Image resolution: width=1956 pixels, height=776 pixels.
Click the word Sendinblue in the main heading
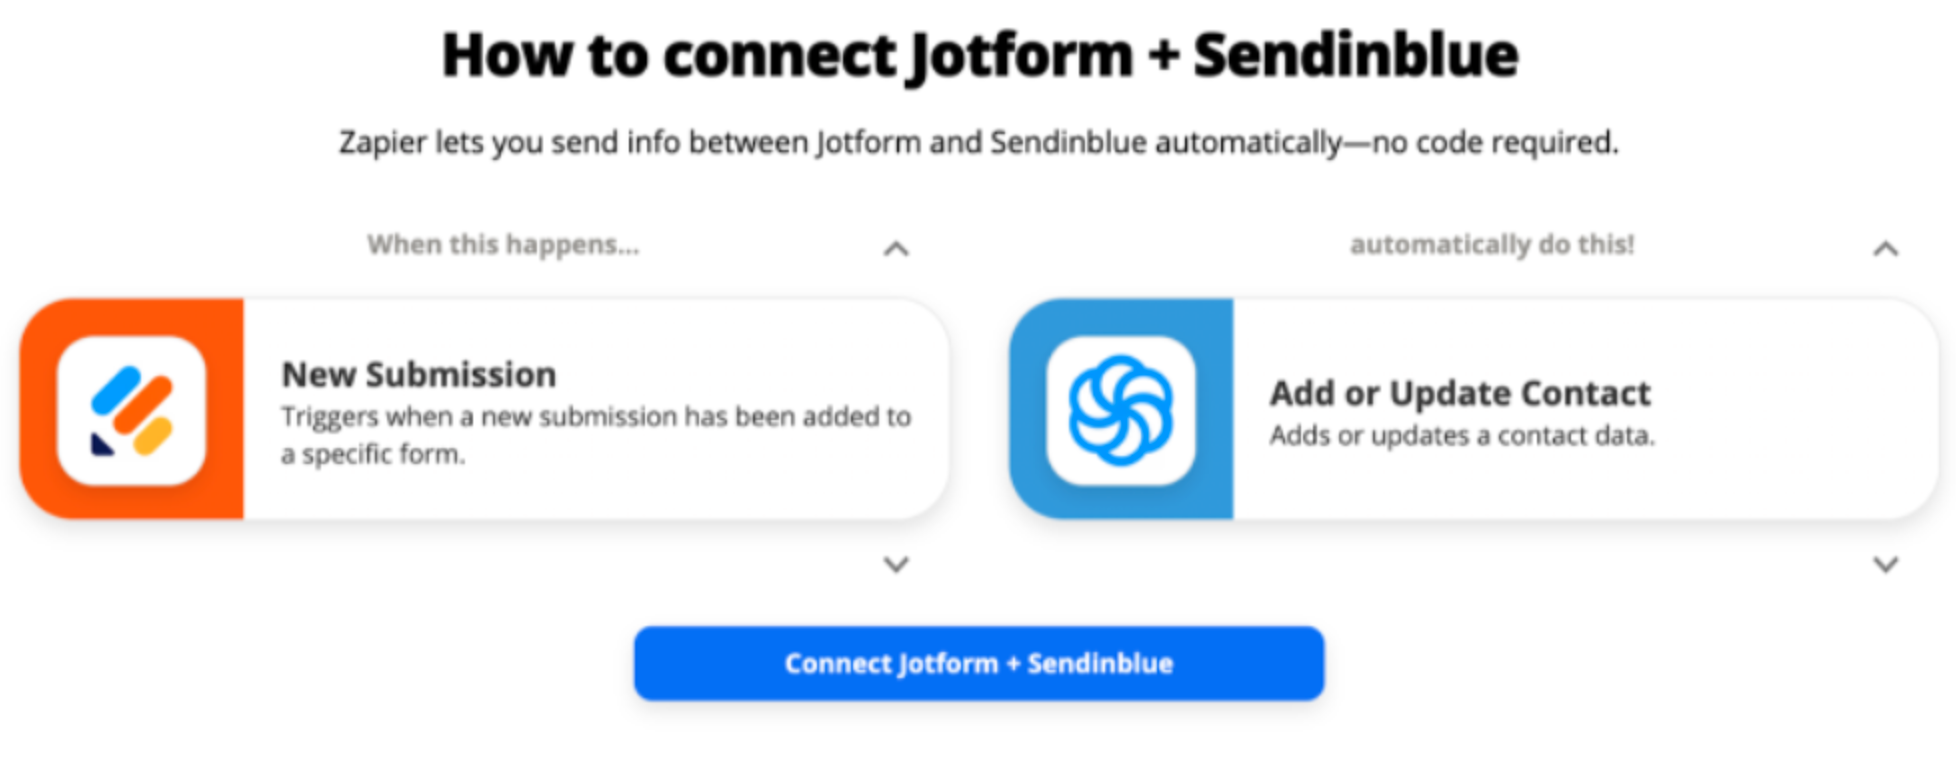click(x=1356, y=56)
